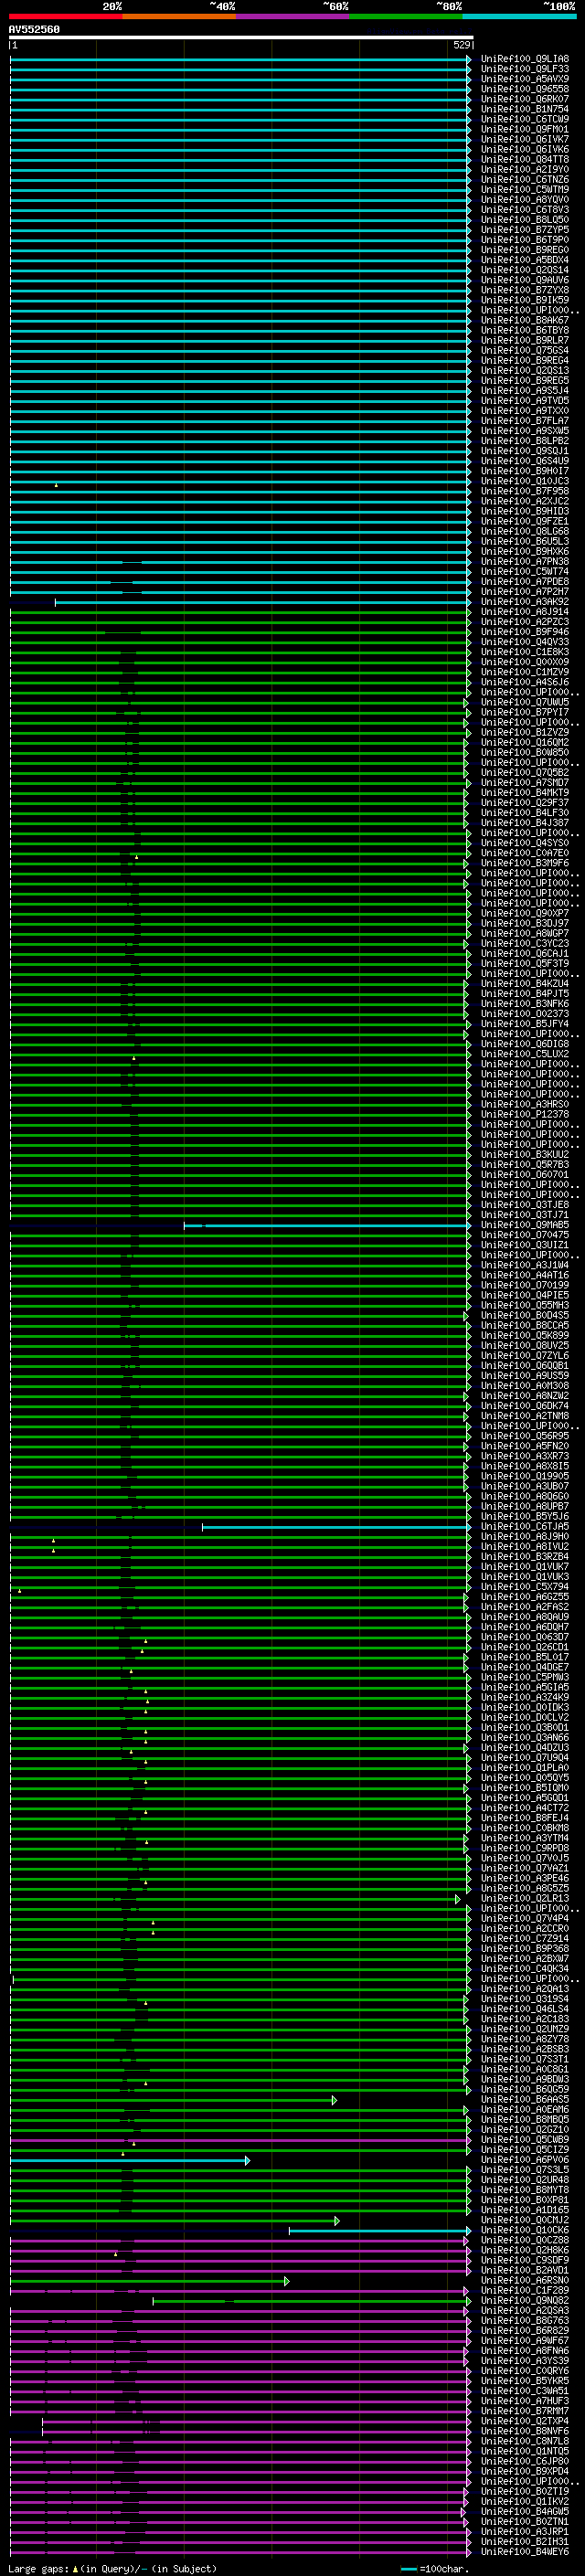The height and width of the screenshot is (2576, 585).
Task: Select the label UniRef100_Q2QS14
Action: (525, 270)
